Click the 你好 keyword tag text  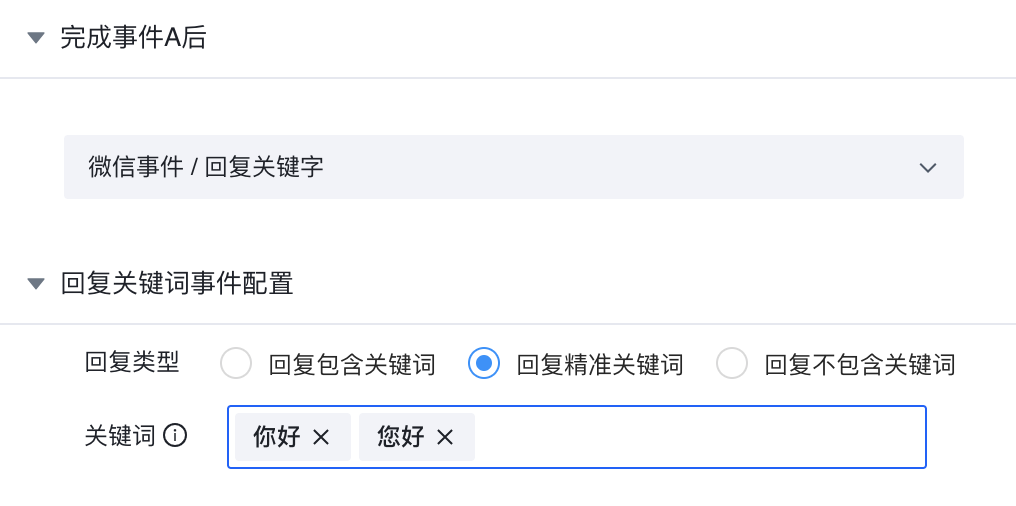tap(277, 437)
